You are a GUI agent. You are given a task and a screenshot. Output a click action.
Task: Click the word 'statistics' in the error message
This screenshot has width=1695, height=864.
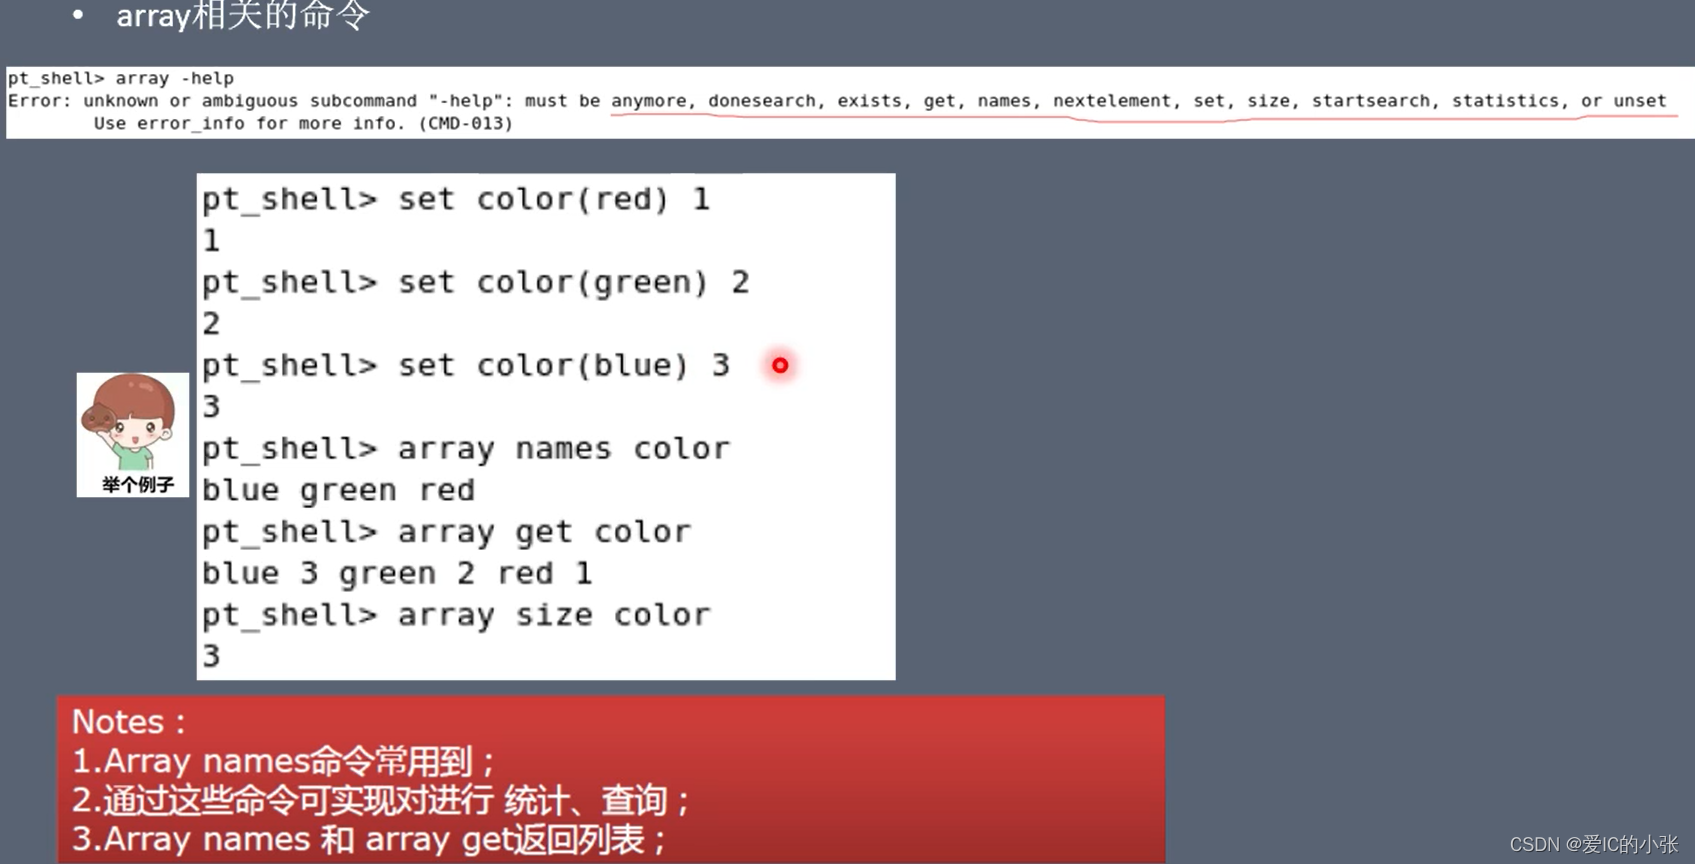tap(1505, 101)
